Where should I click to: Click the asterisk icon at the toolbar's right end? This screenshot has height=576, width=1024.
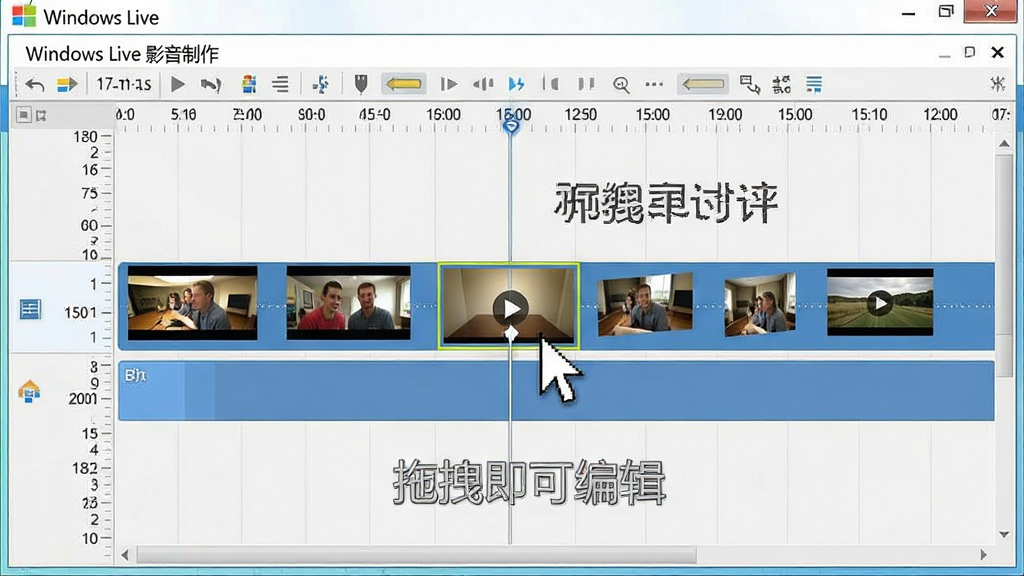(x=997, y=84)
